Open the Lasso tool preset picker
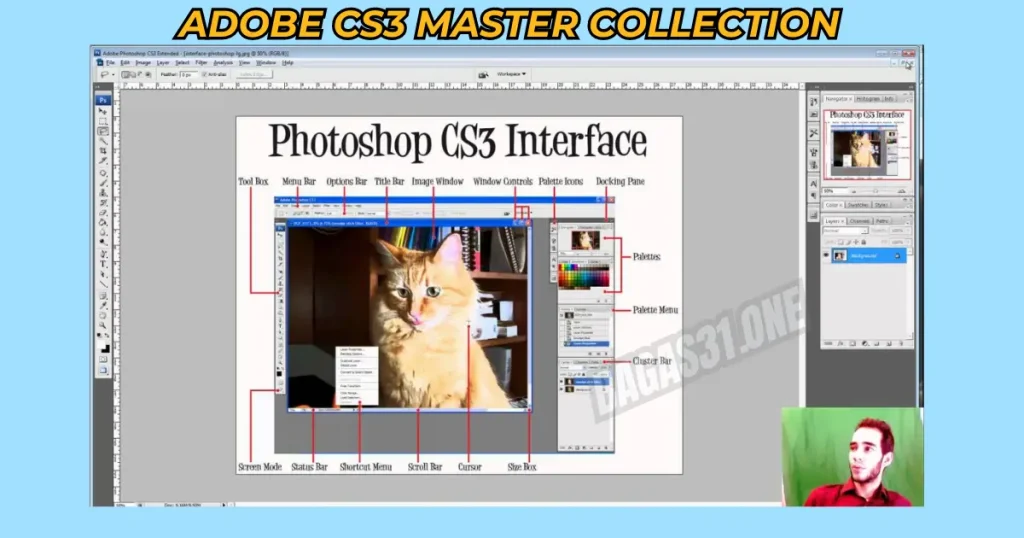This screenshot has height=538, width=1024. pos(106,74)
